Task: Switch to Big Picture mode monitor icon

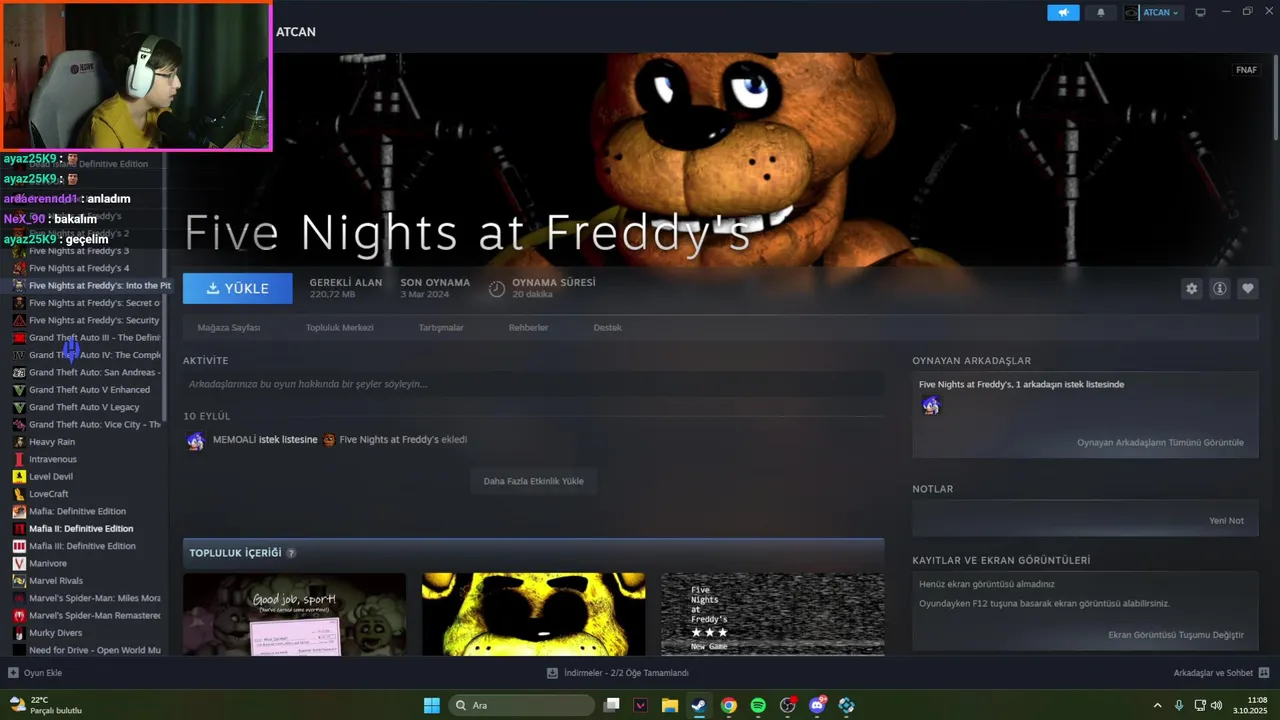Action: pos(1200,12)
